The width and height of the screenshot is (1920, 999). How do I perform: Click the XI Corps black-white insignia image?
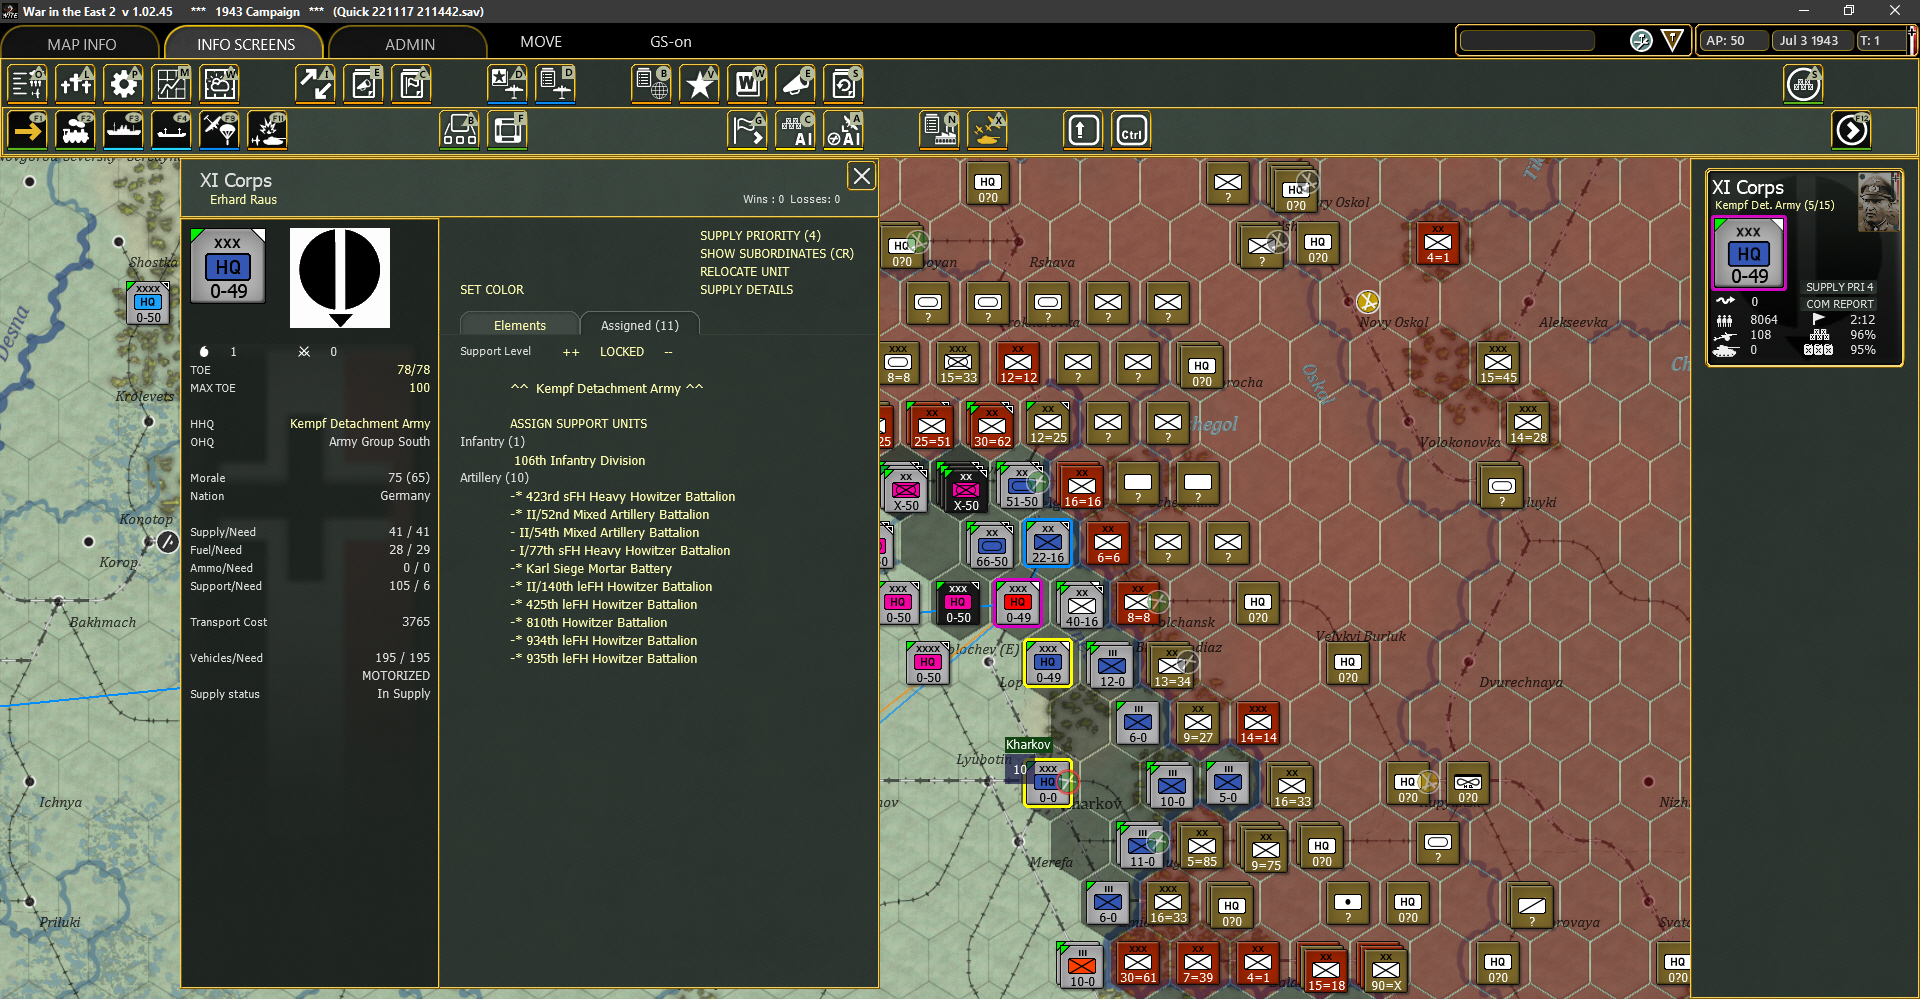(x=340, y=278)
